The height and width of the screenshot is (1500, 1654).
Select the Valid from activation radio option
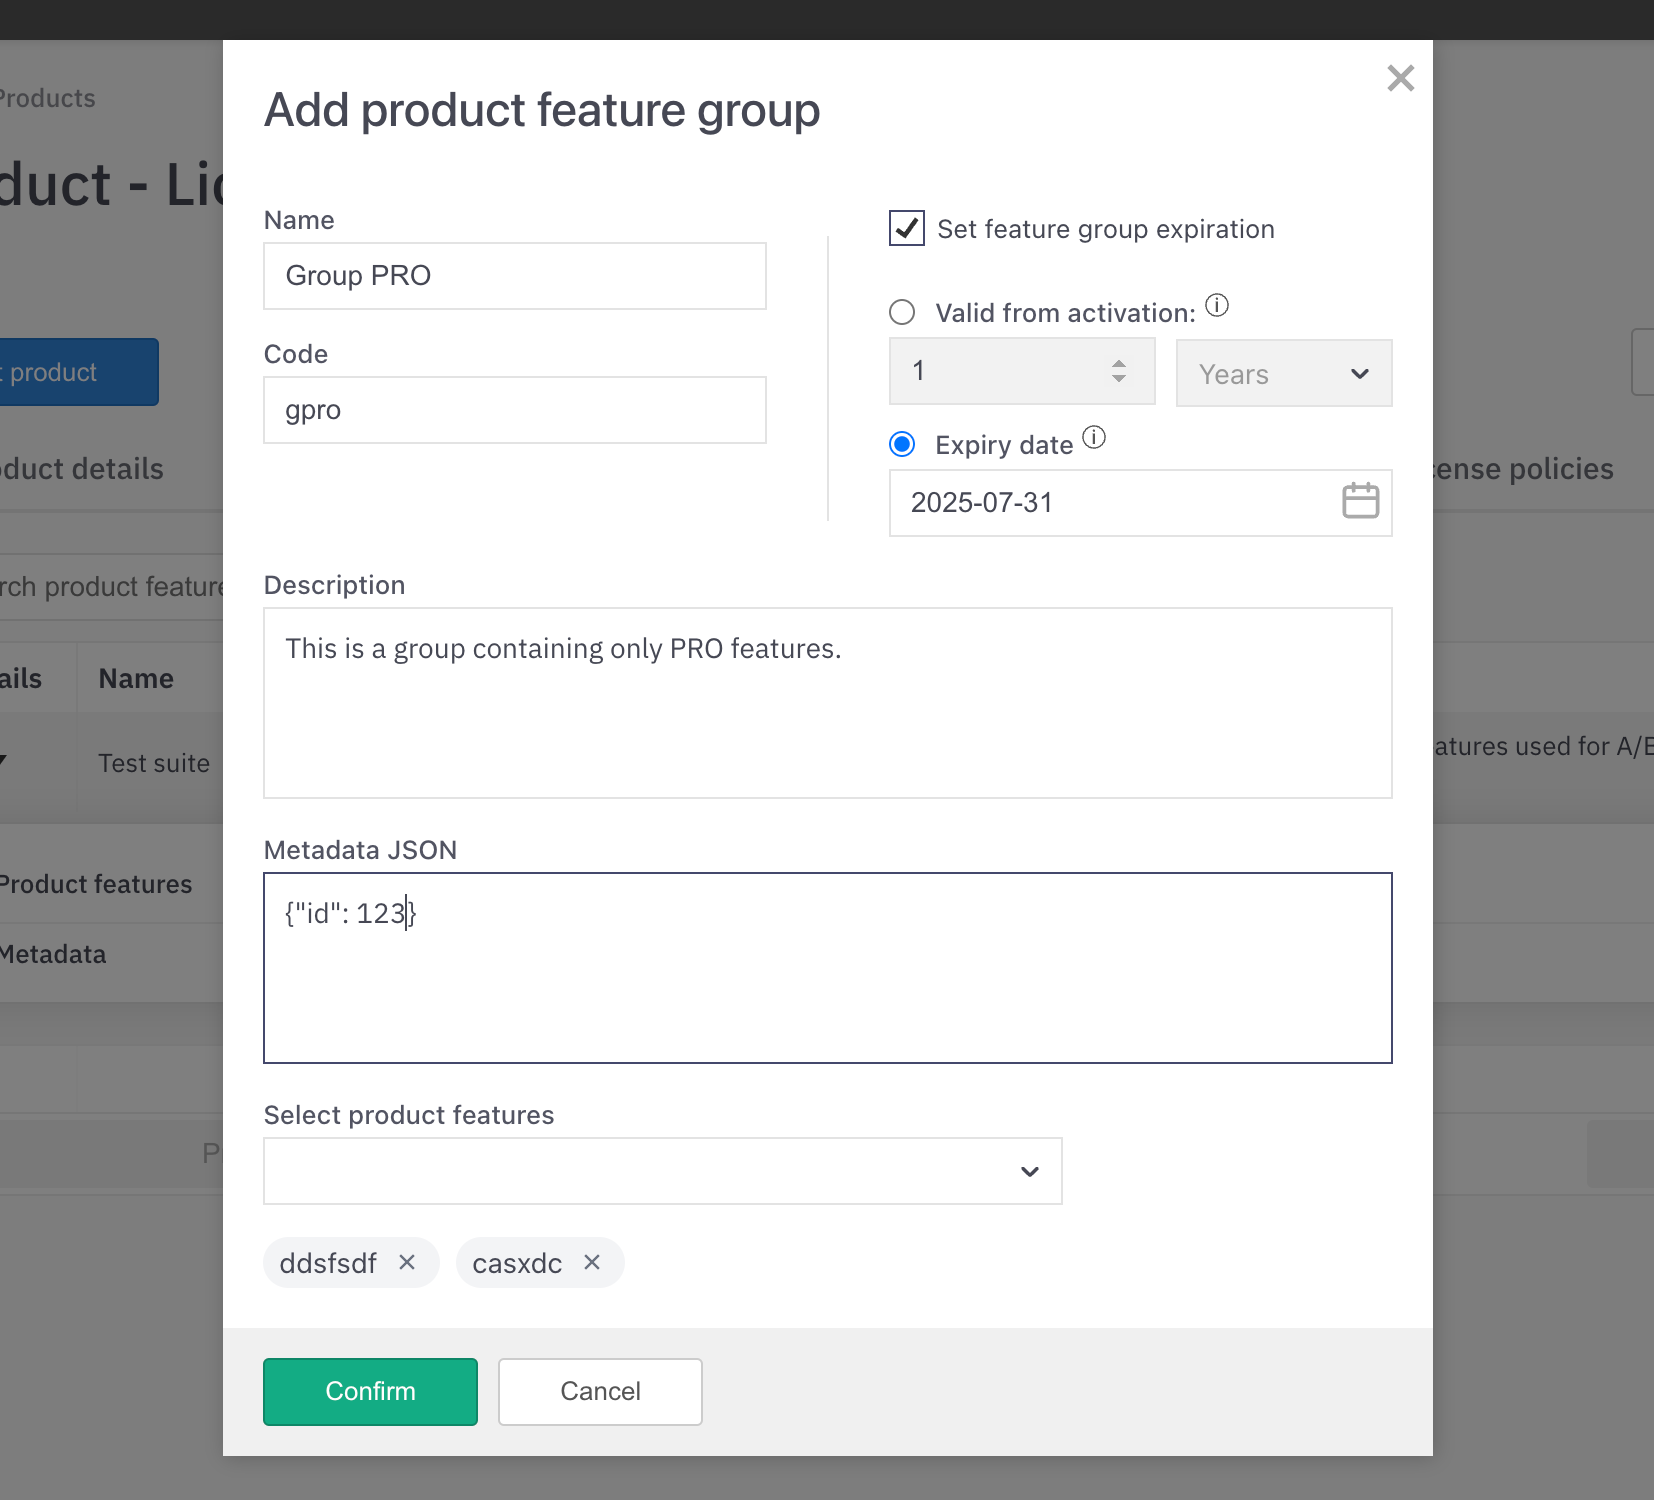[x=902, y=313]
